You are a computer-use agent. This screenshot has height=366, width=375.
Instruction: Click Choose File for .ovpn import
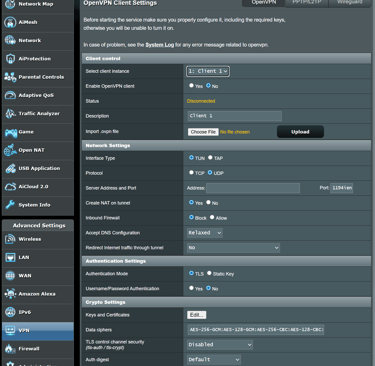(x=203, y=132)
